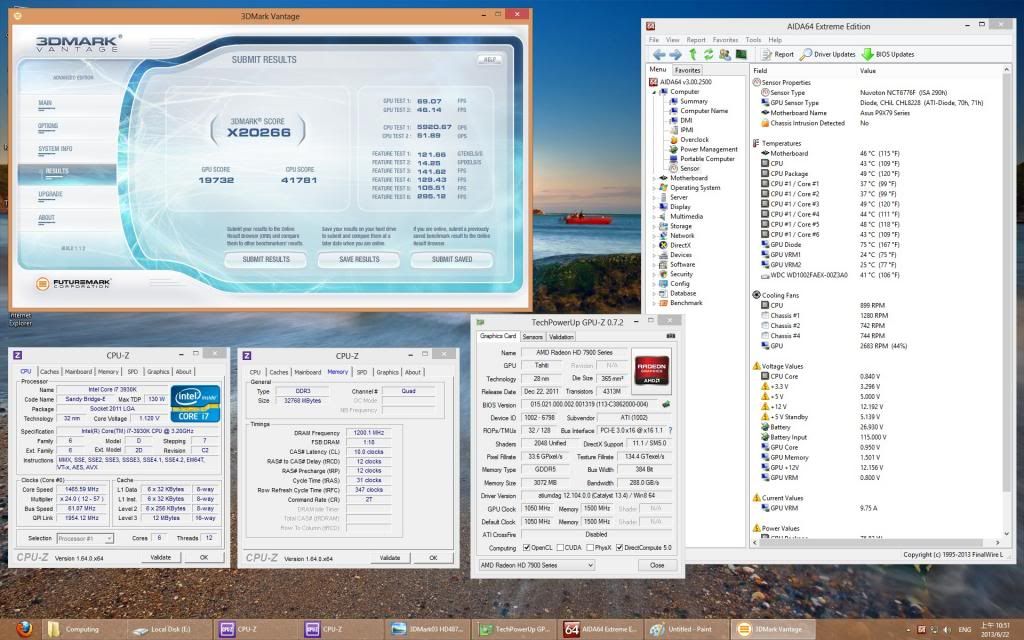This screenshot has height=640, width=1024.
Task: Refresh AIDA64 with green circular arrows icon
Action: point(709,54)
